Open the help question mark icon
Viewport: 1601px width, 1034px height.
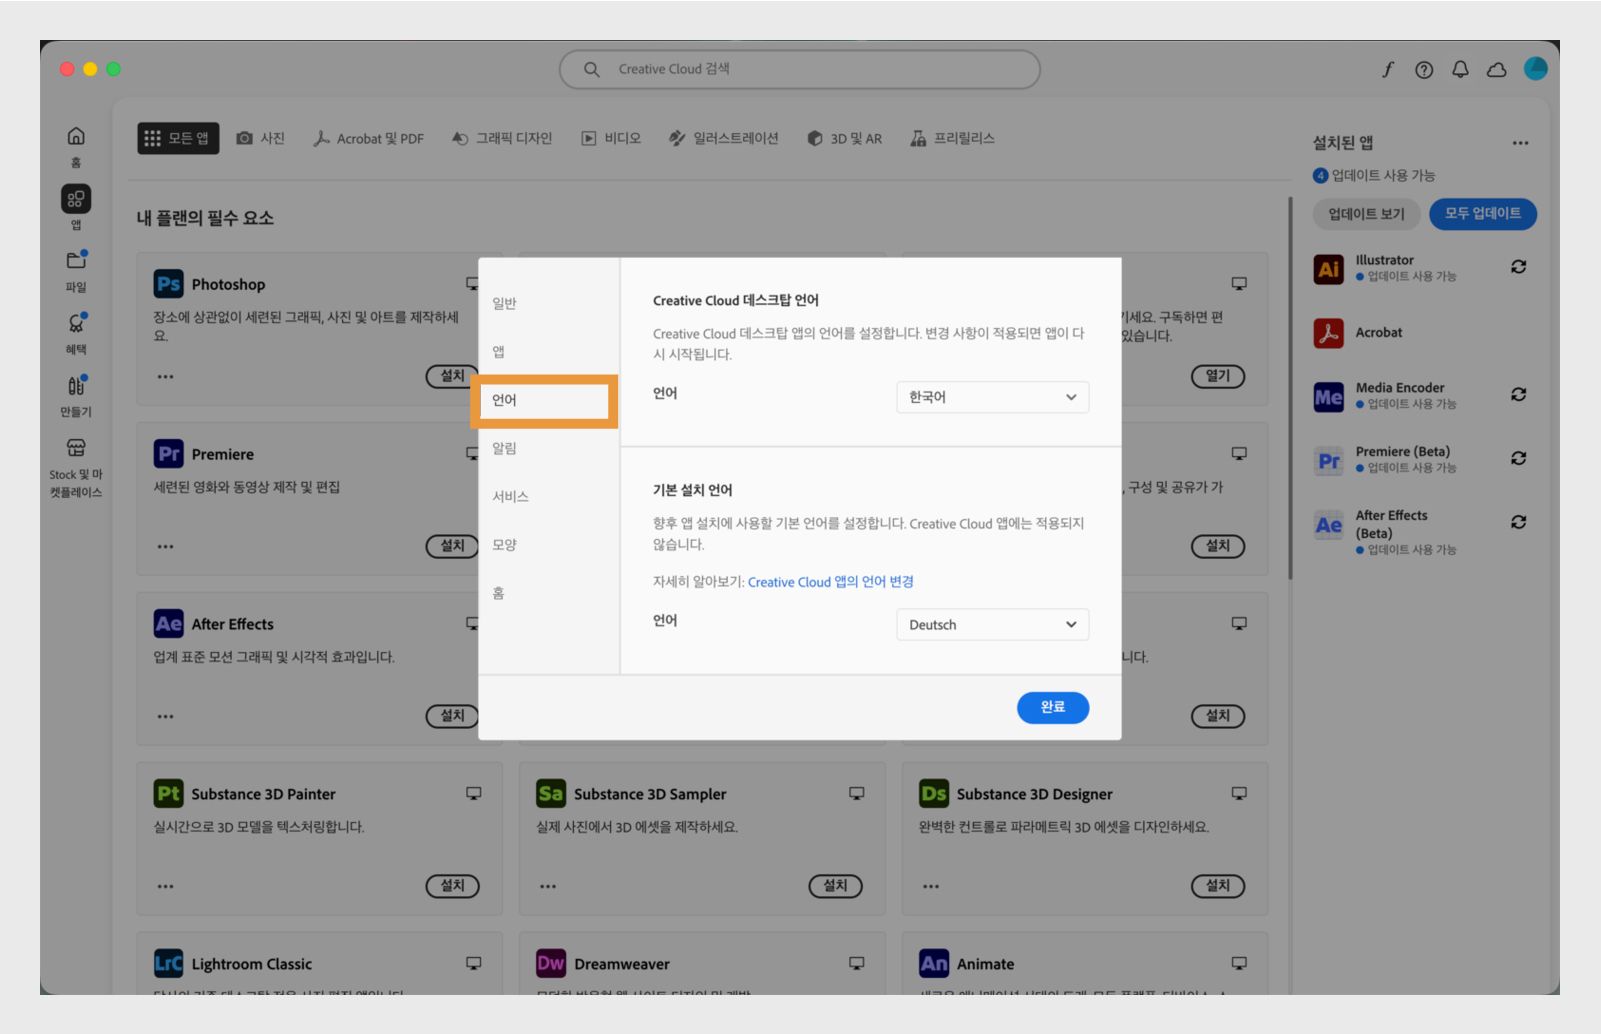[1424, 69]
